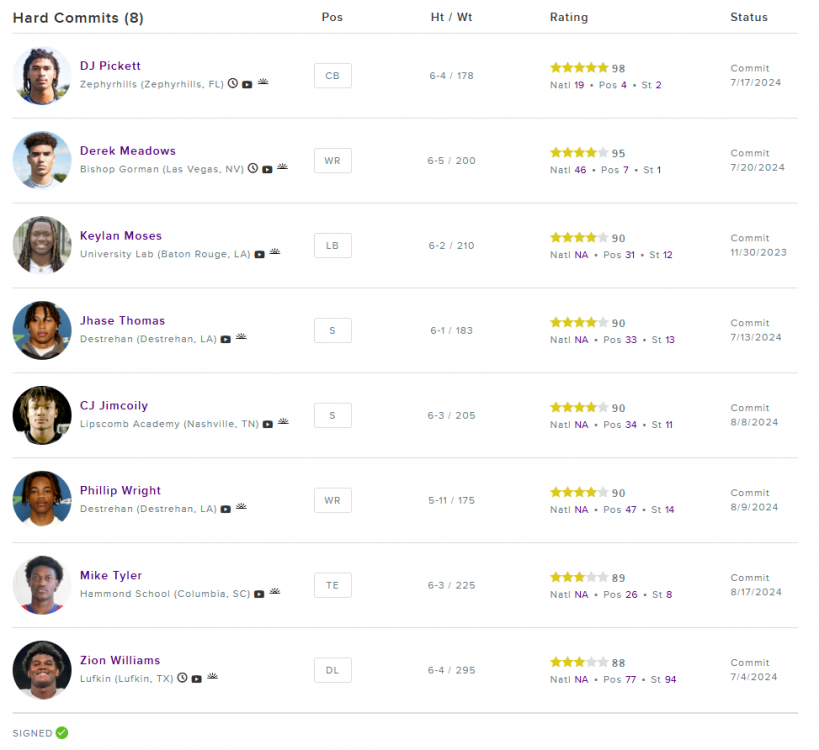The width and height of the screenshot is (819, 750).
Task: Open the Zion Williams name link
Action: (x=120, y=660)
